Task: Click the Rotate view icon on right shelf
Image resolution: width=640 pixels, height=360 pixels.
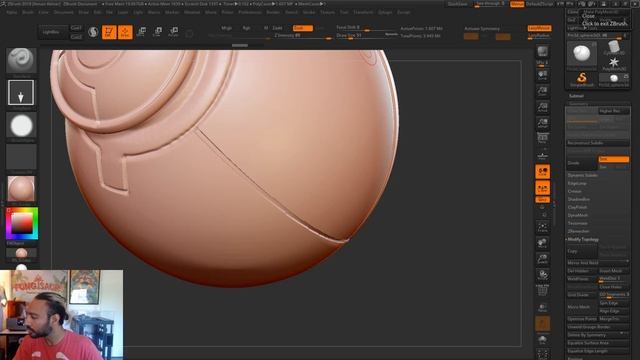Action: tap(542, 275)
